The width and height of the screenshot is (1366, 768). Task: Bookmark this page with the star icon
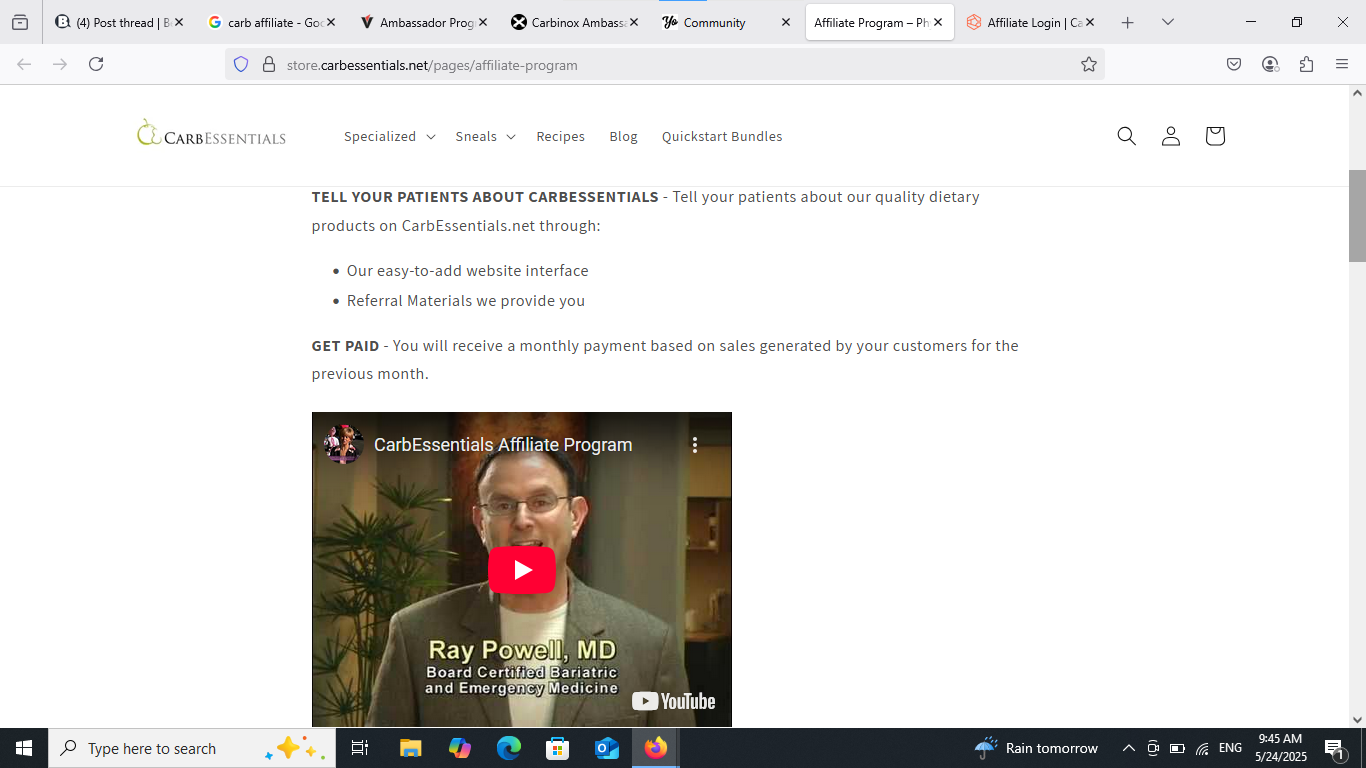pos(1089,65)
